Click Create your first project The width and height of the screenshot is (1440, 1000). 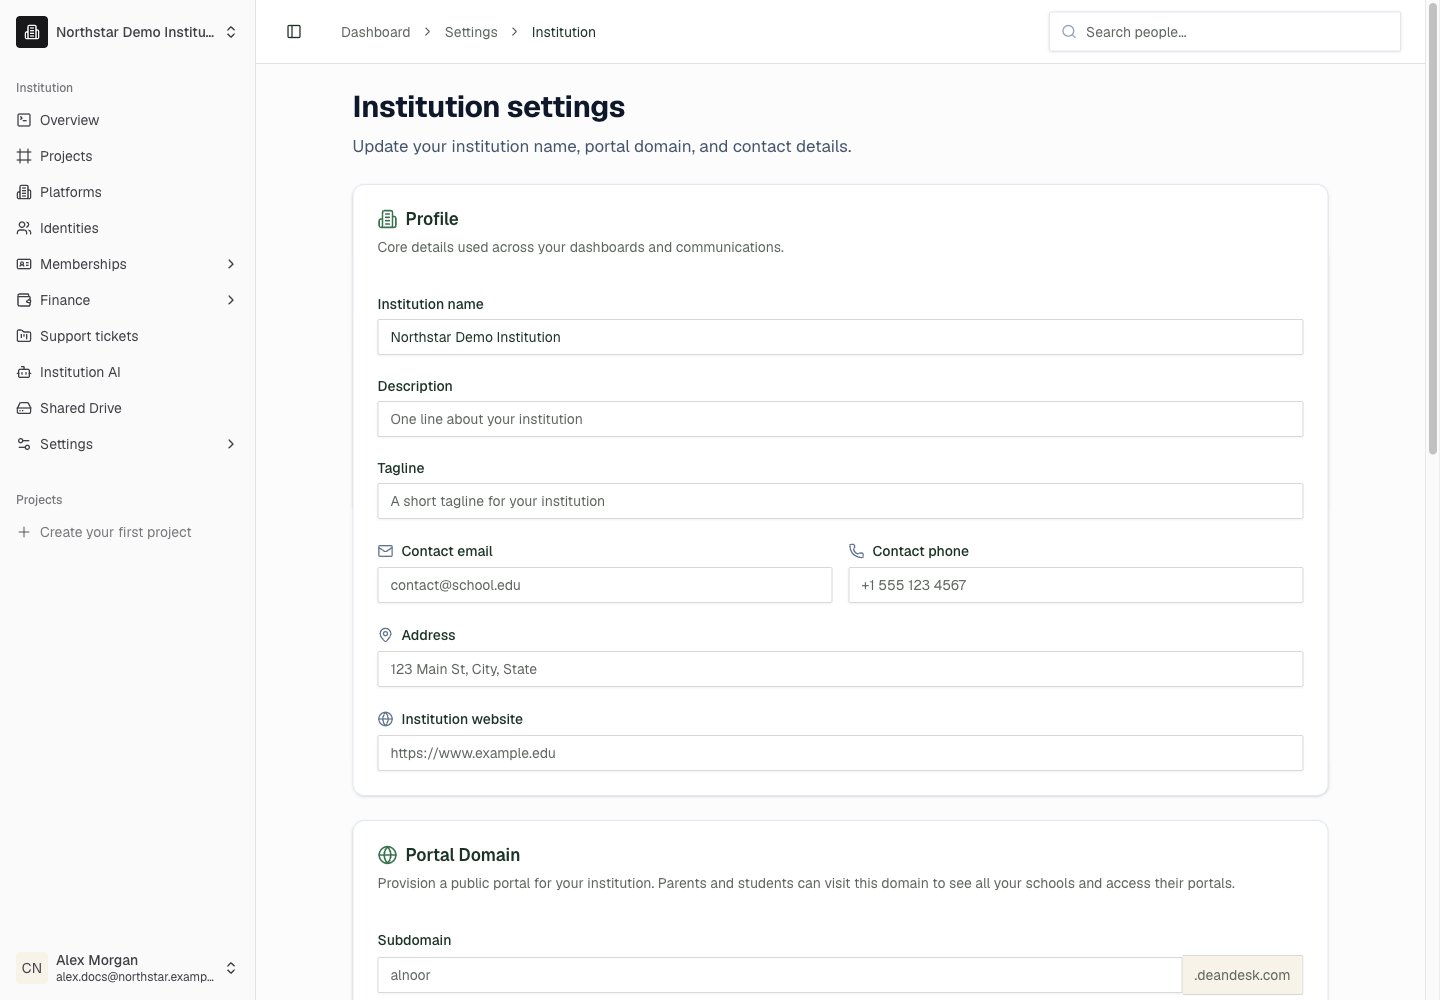[128, 532]
